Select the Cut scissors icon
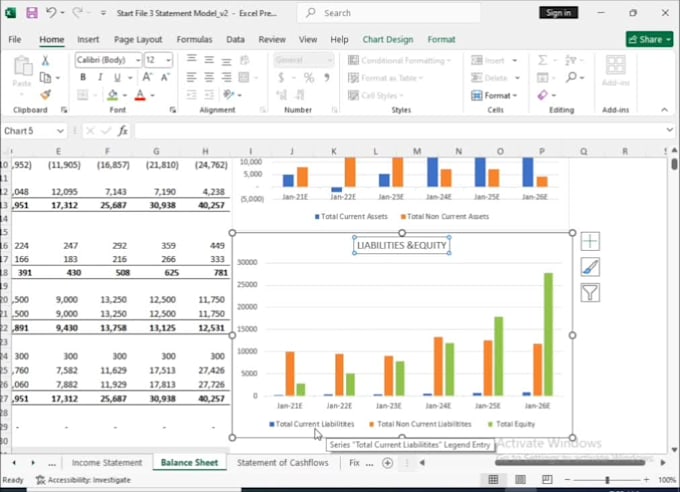The height and width of the screenshot is (492, 680). (x=45, y=60)
